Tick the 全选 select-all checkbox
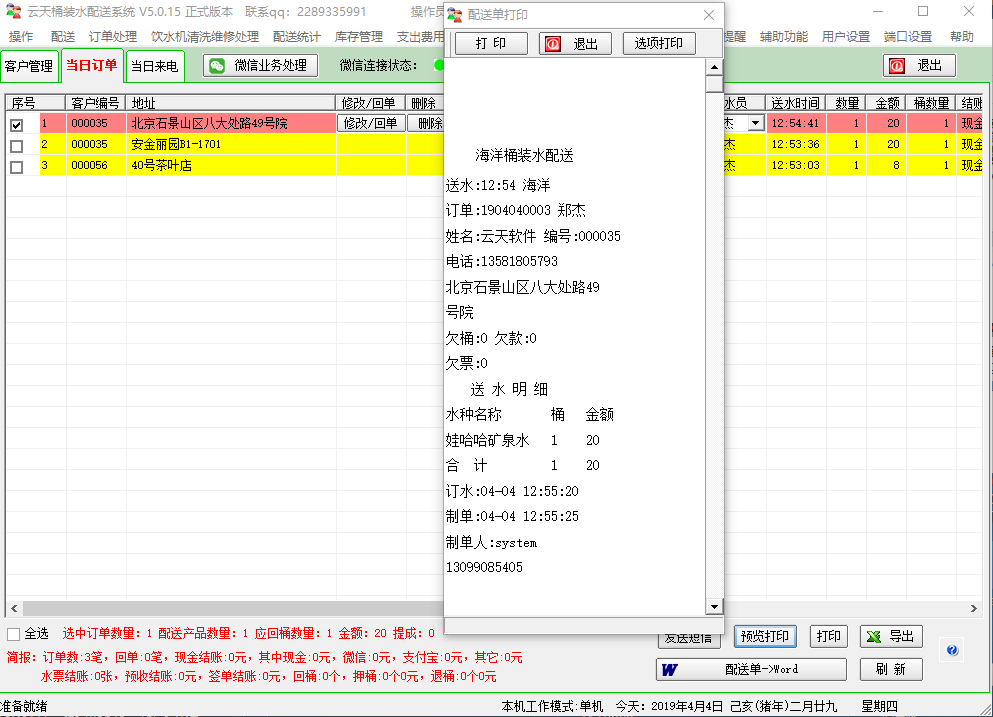This screenshot has height=717, width=993. 13,634
